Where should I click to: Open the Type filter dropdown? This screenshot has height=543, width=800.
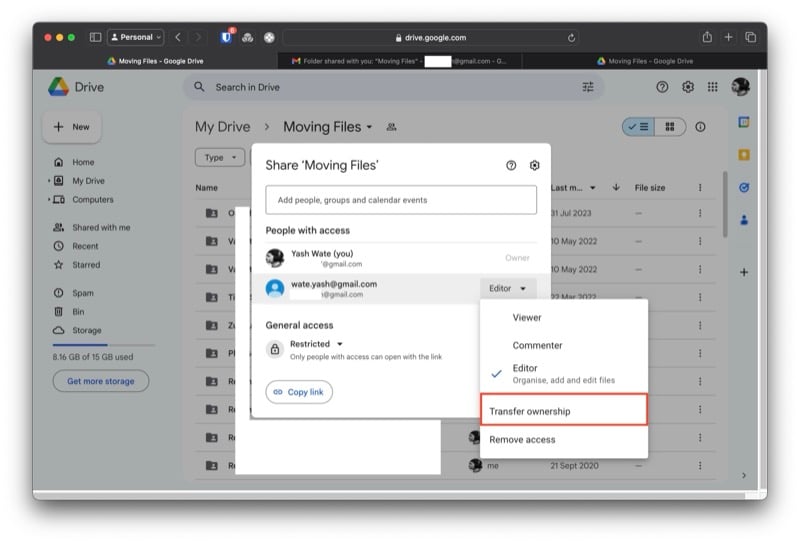pos(220,157)
